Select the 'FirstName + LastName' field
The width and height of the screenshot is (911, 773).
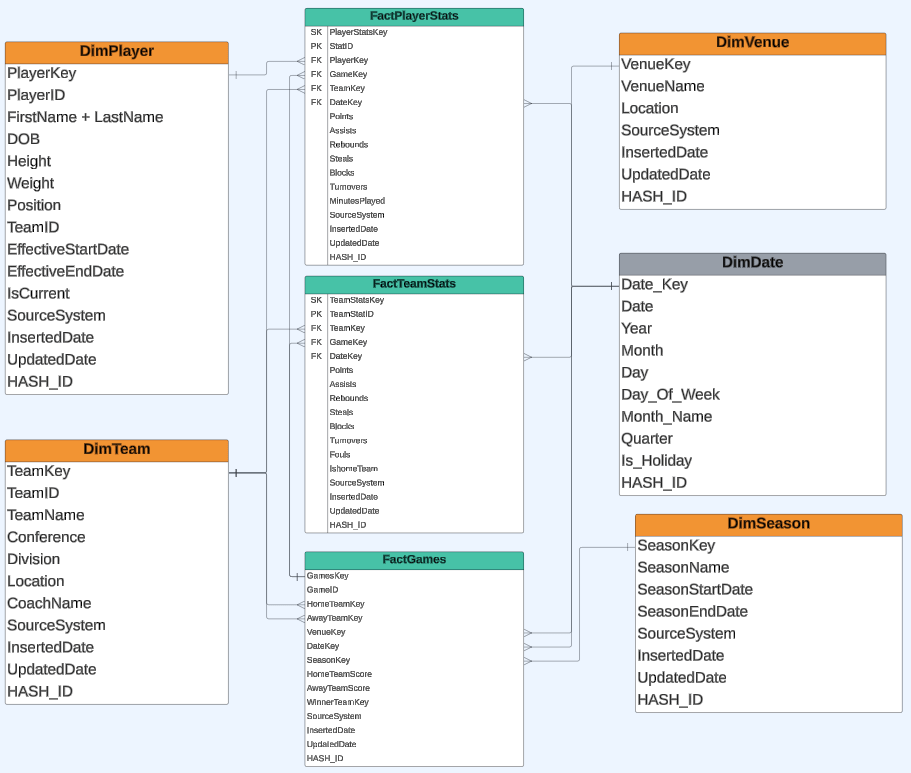(117, 117)
